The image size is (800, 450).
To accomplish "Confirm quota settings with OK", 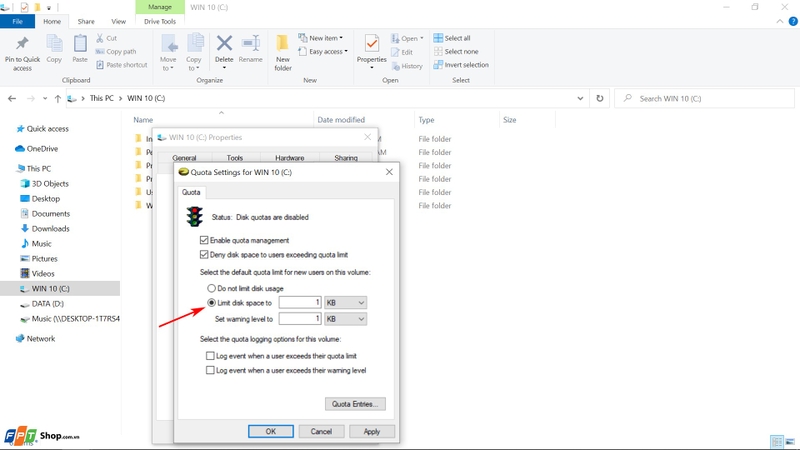I will click(x=271, y=431).
